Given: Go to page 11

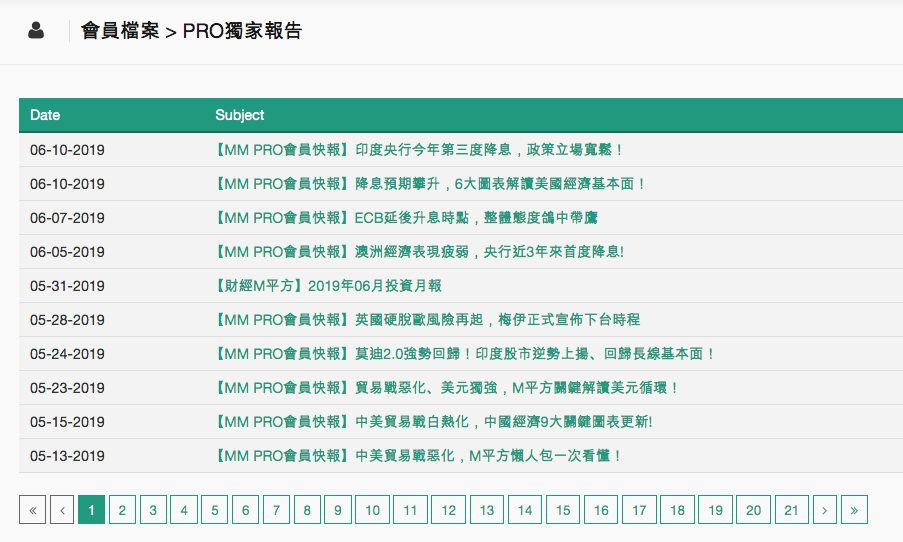Looking at the screenshot, I should pos(410,510).
